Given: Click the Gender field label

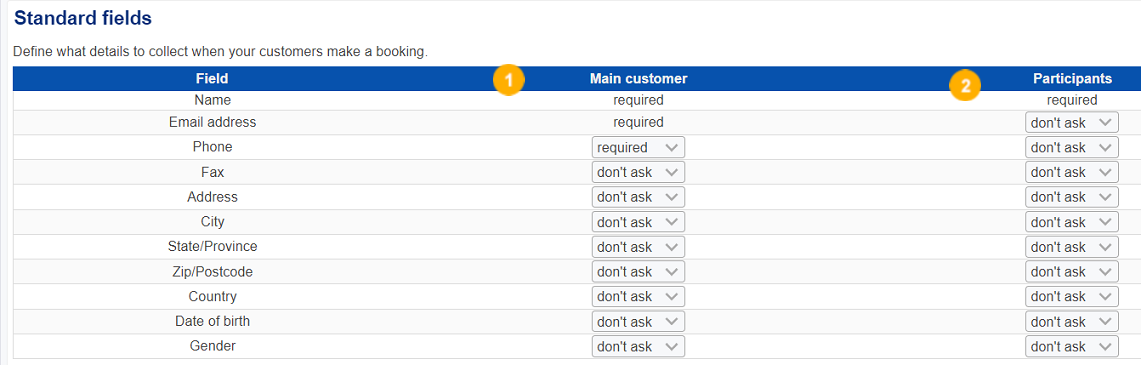Looking at the screenshot, I should click(212, 346).
